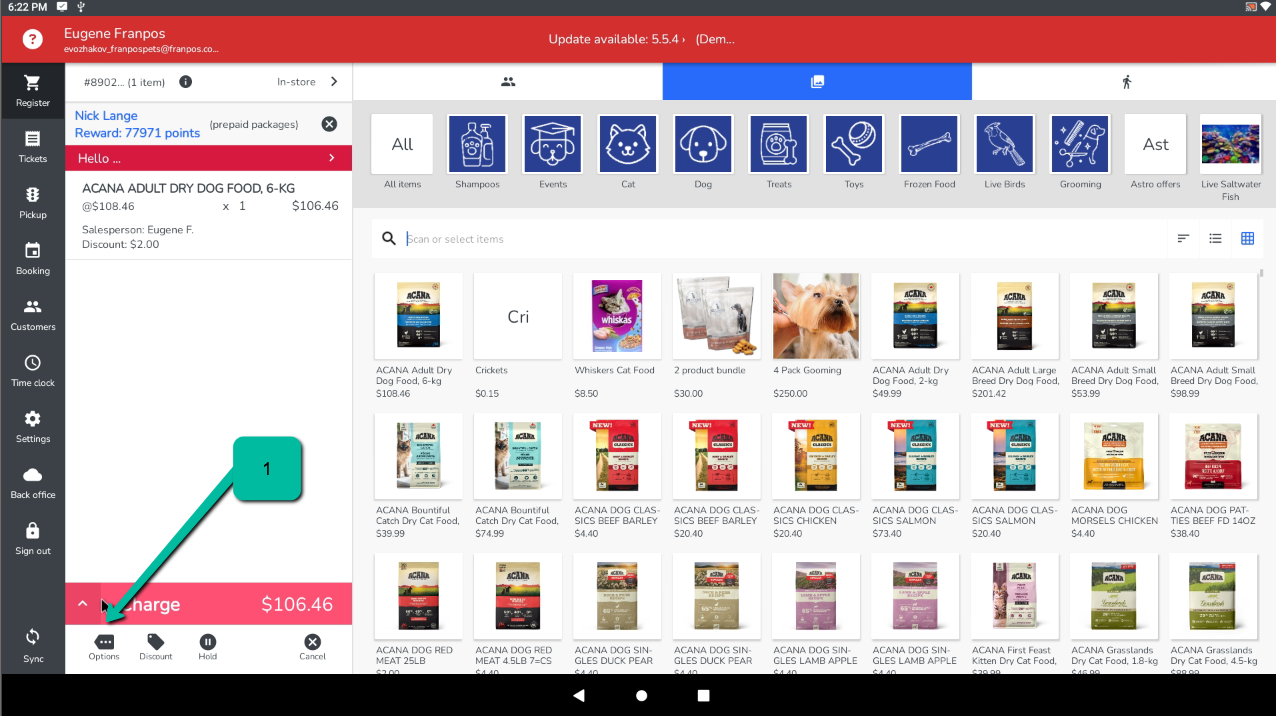Open Register in the sidebar
The width and height of the screenshot is (1276, 716).
tap(33, 91)
